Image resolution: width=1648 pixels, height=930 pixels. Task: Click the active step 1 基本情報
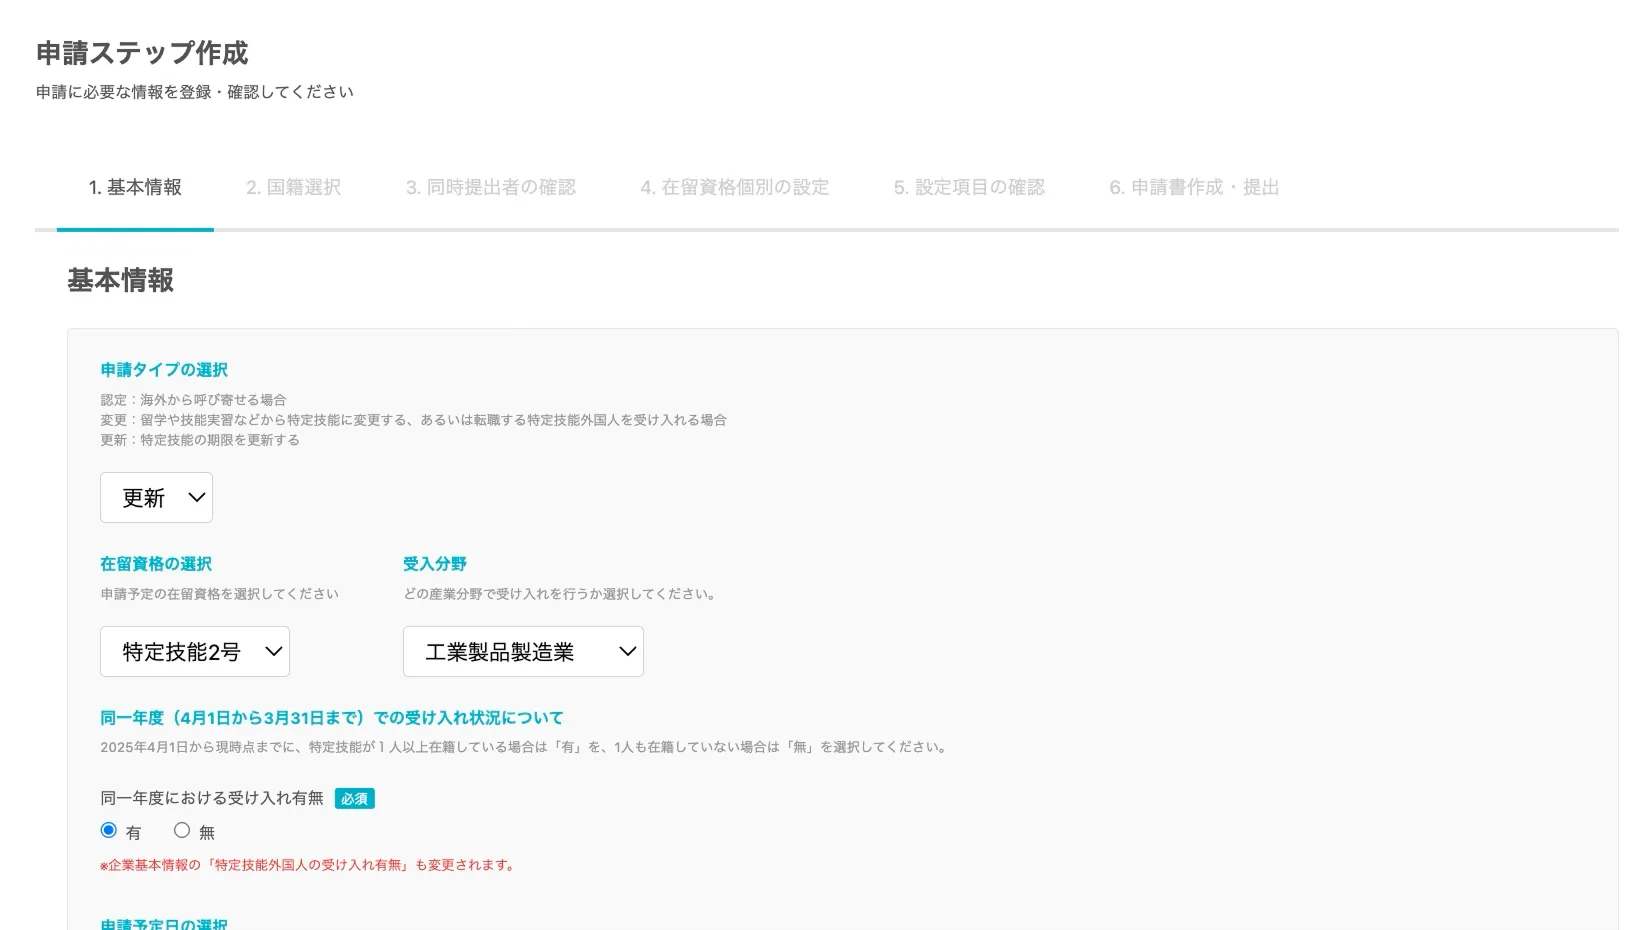click(135, 187)
